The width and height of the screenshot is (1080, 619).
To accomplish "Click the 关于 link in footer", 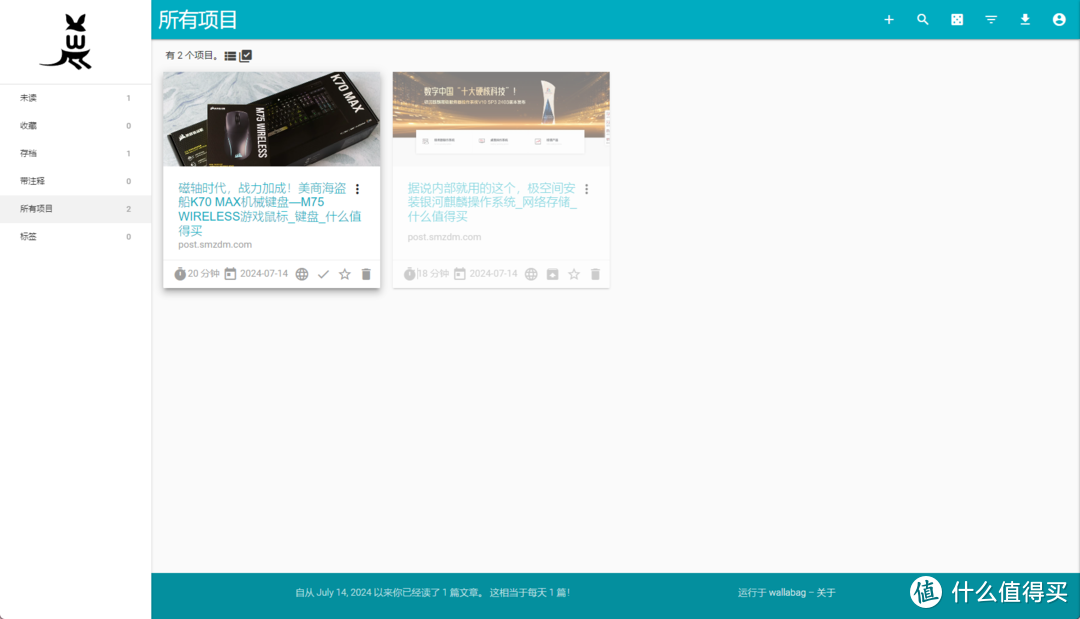I will [x=825, y=592].
